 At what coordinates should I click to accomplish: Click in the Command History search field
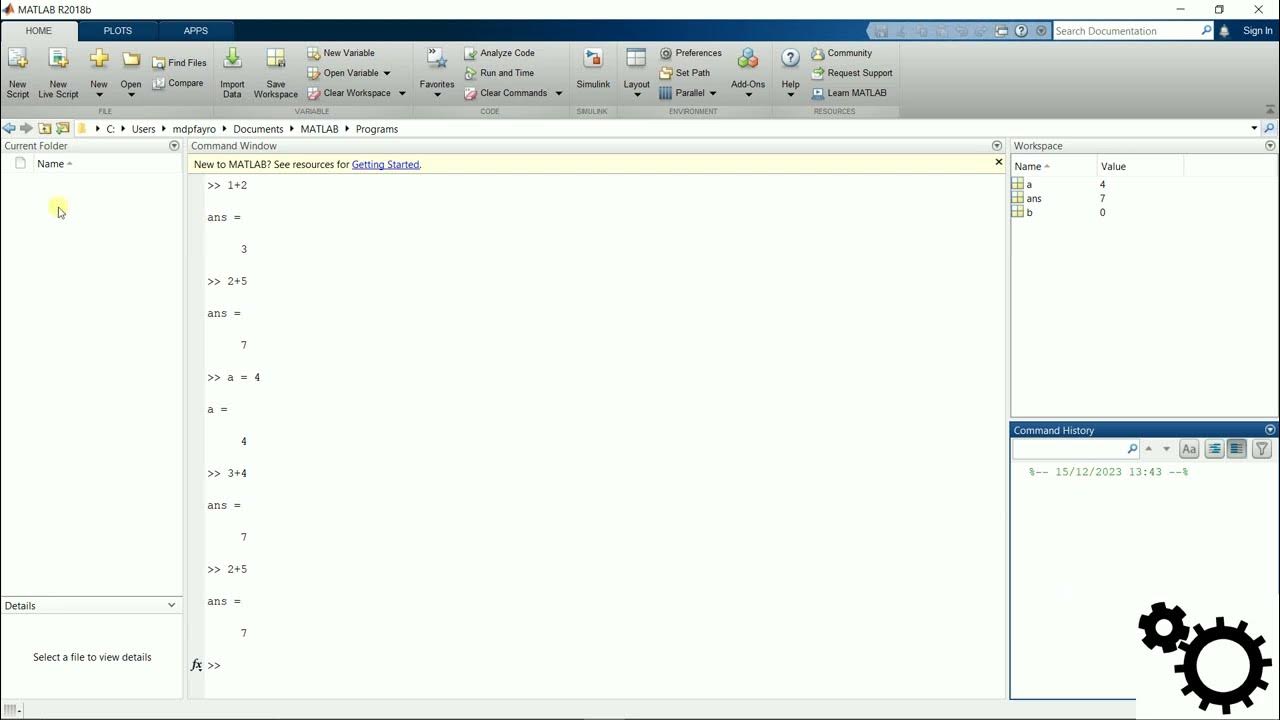coord(1070,449)
